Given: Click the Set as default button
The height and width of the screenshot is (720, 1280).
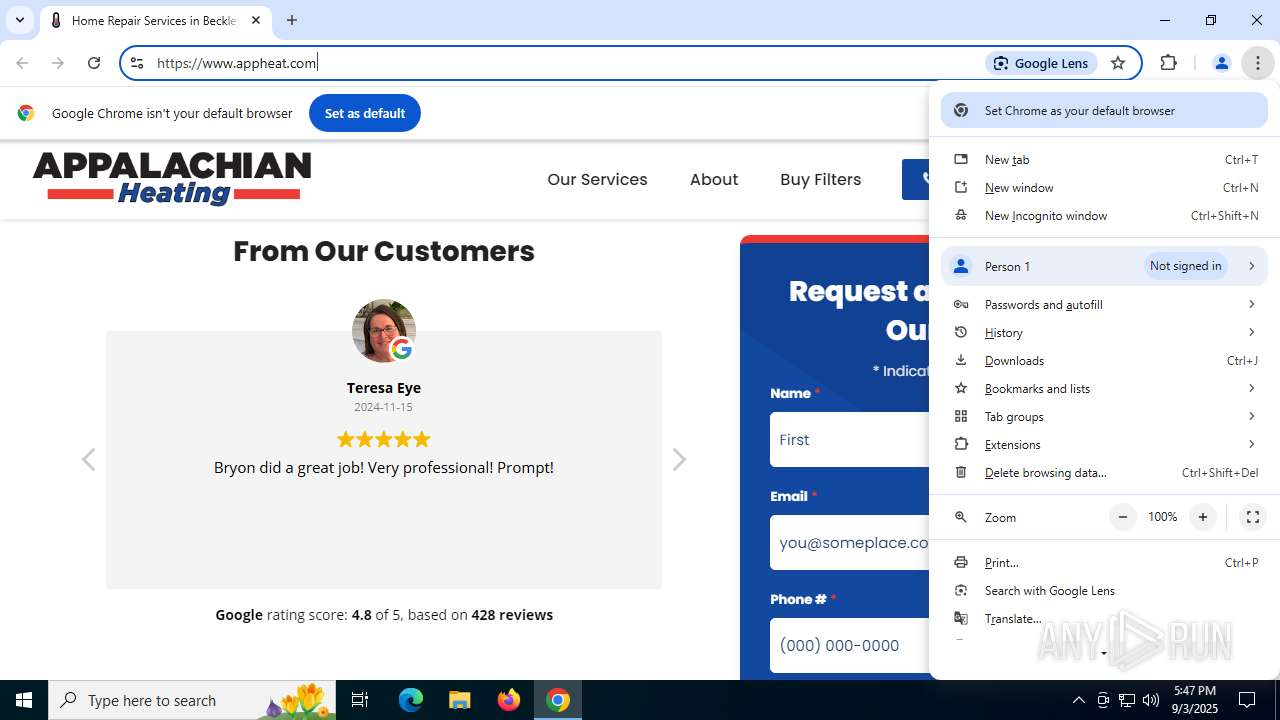Looking at the screenshot, I should 365,113.
